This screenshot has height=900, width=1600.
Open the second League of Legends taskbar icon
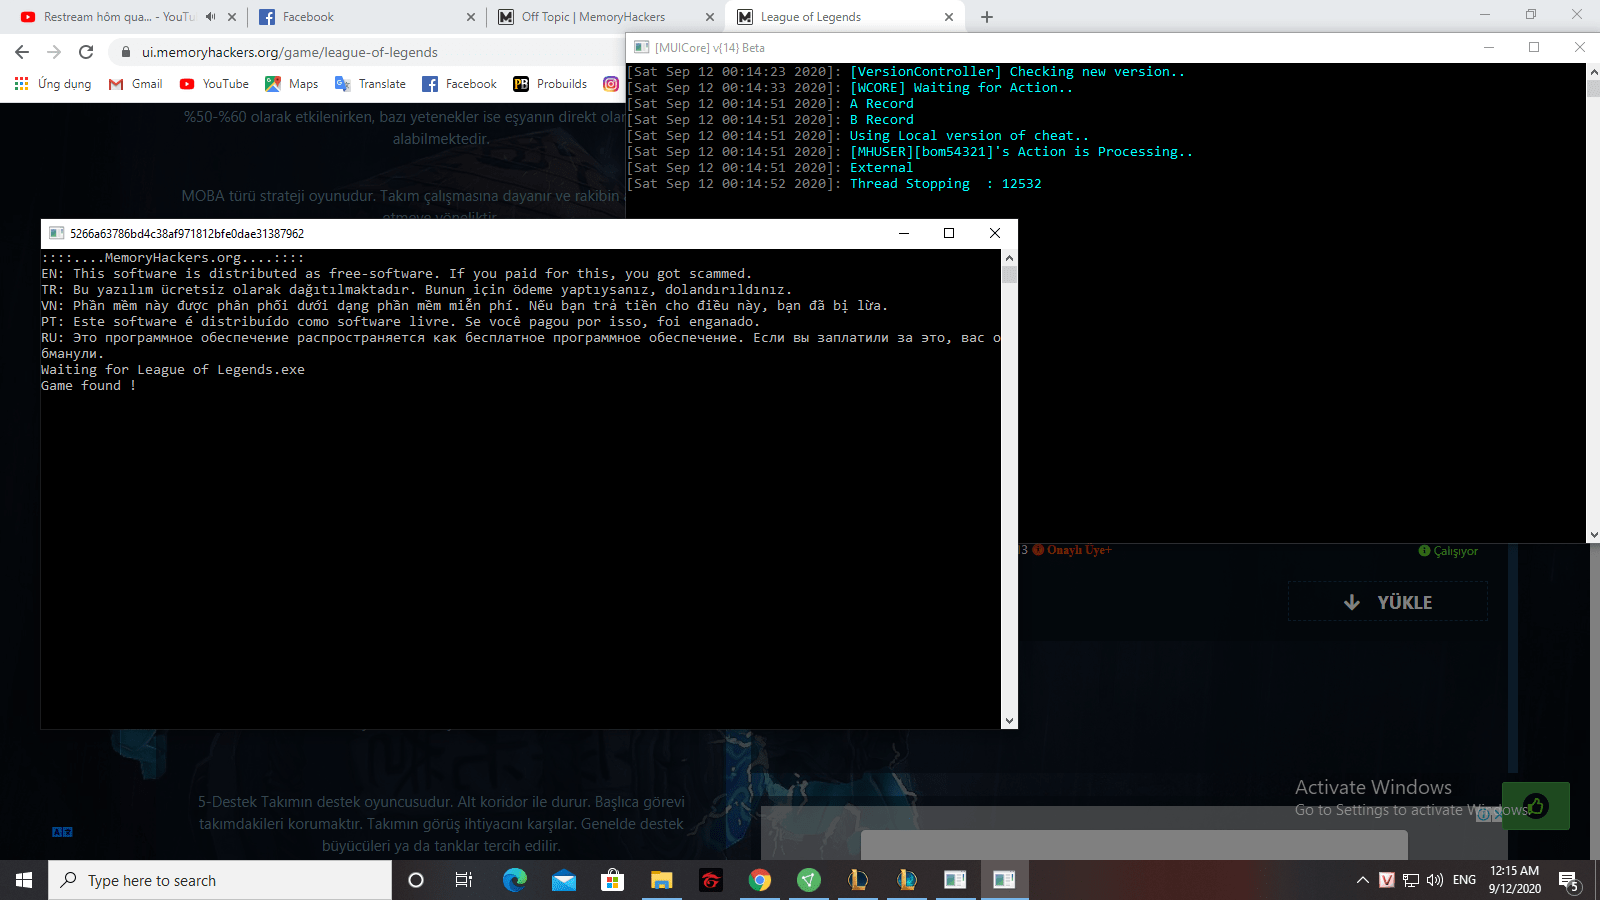click(x=906, y=880)
